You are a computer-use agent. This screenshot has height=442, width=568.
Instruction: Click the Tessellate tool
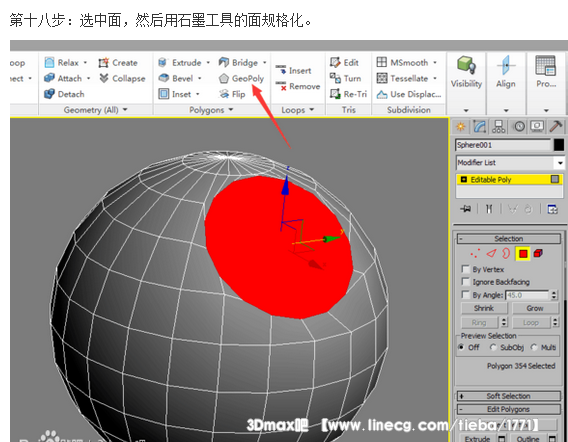(402, 78)
